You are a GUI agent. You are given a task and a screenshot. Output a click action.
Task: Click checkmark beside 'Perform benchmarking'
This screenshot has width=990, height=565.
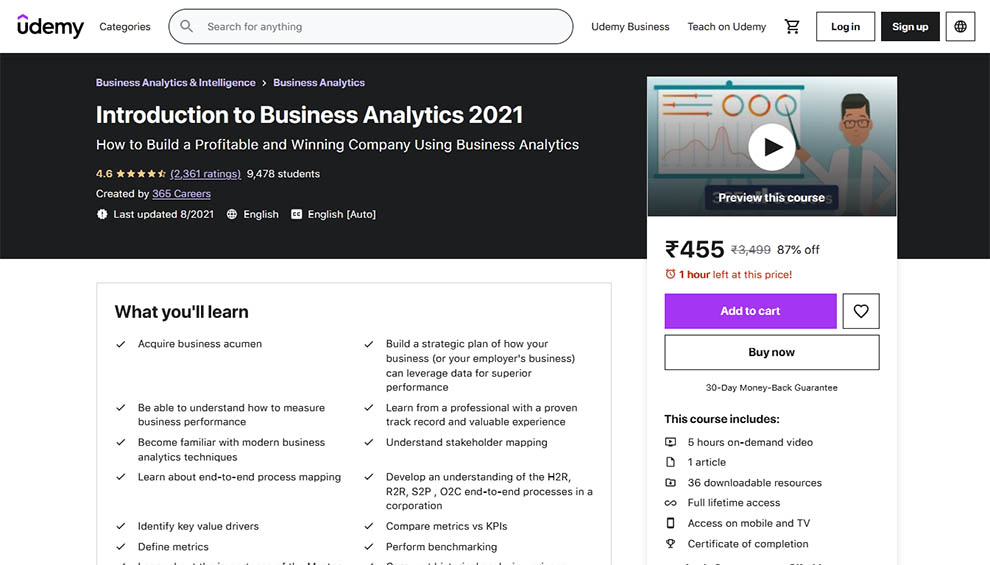click(369, 547)
